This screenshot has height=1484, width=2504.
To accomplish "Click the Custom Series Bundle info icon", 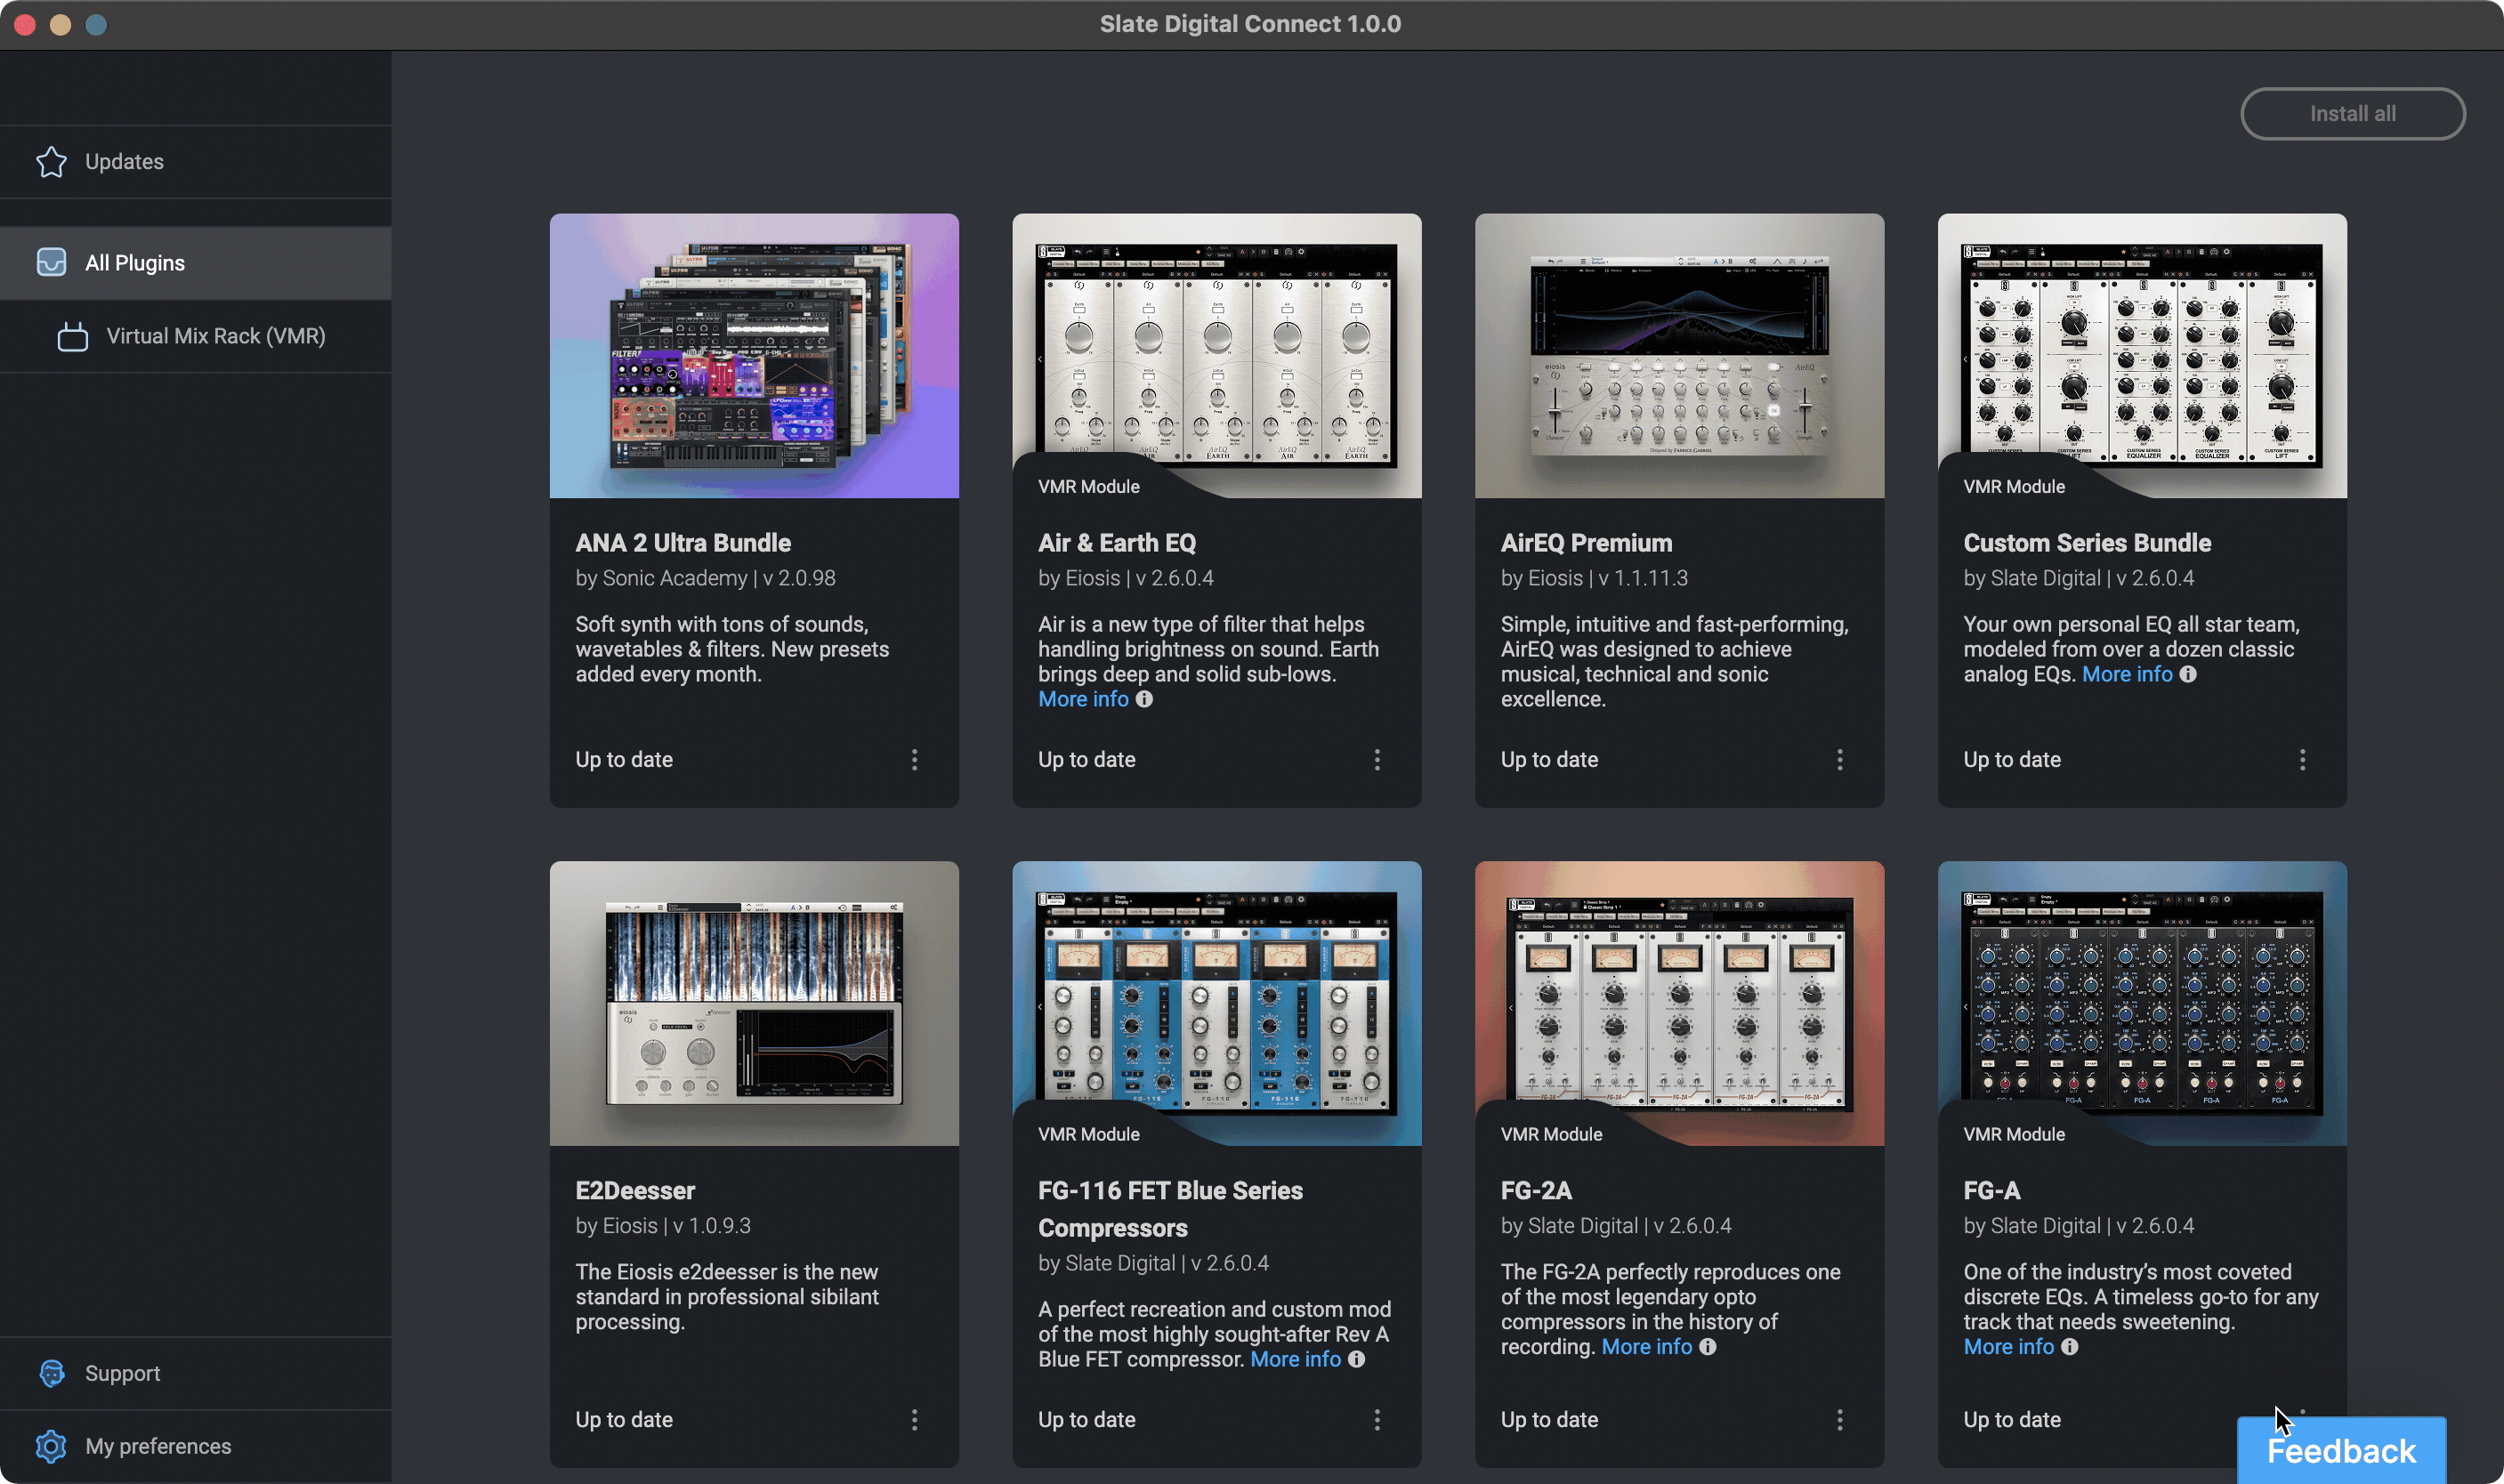I will tap(2188, 675).
